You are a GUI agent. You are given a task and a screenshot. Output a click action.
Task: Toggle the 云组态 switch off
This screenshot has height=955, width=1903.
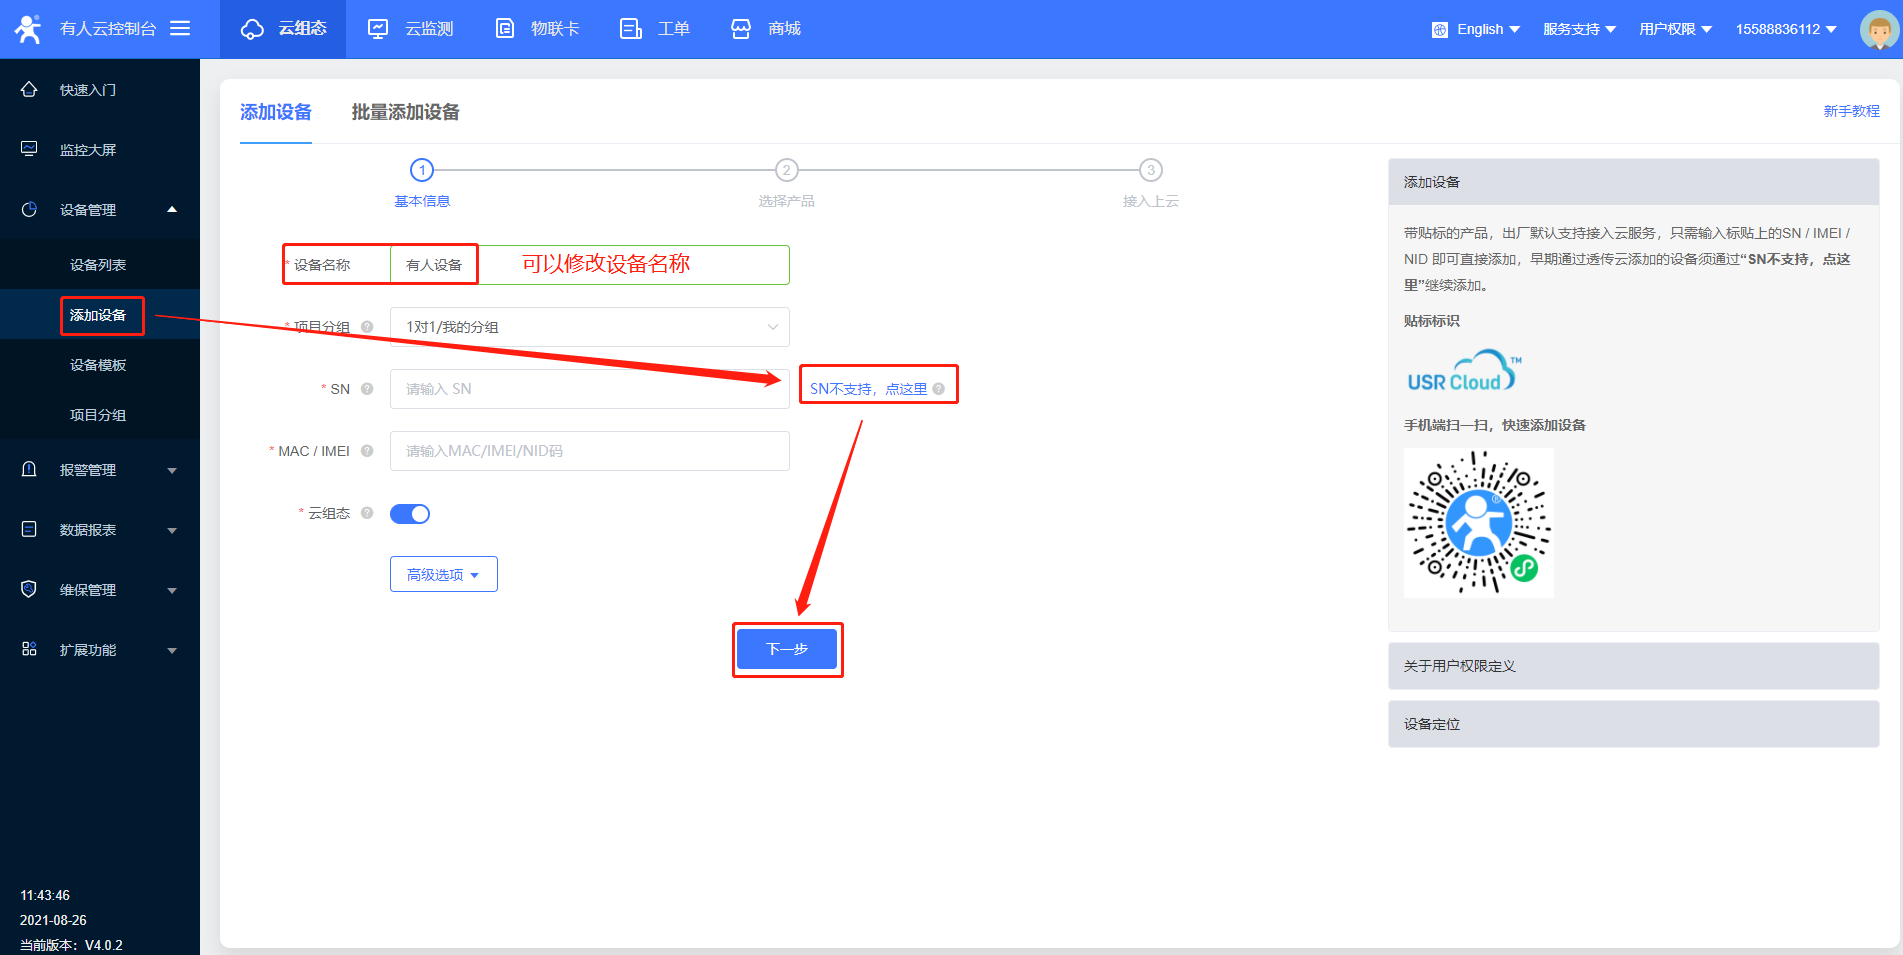pyautogui.click(x=410, y=514)
